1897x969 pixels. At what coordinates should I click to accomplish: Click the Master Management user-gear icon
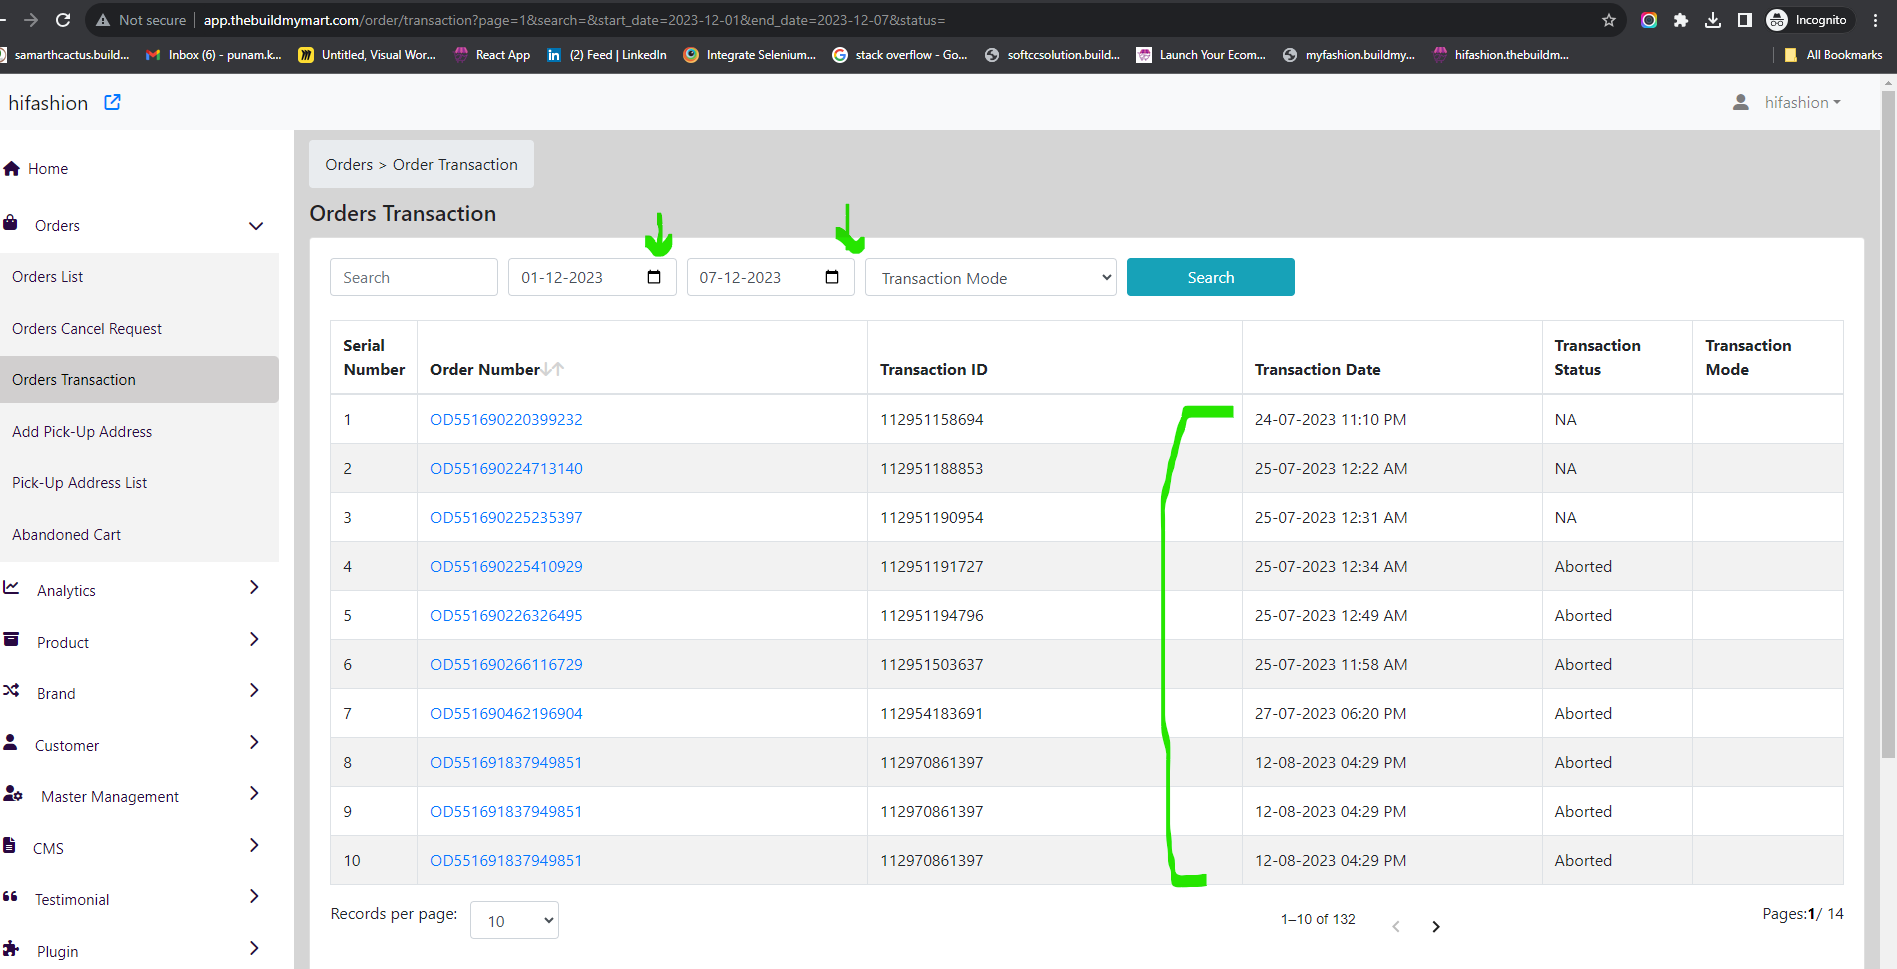click(x=13, y=794)
